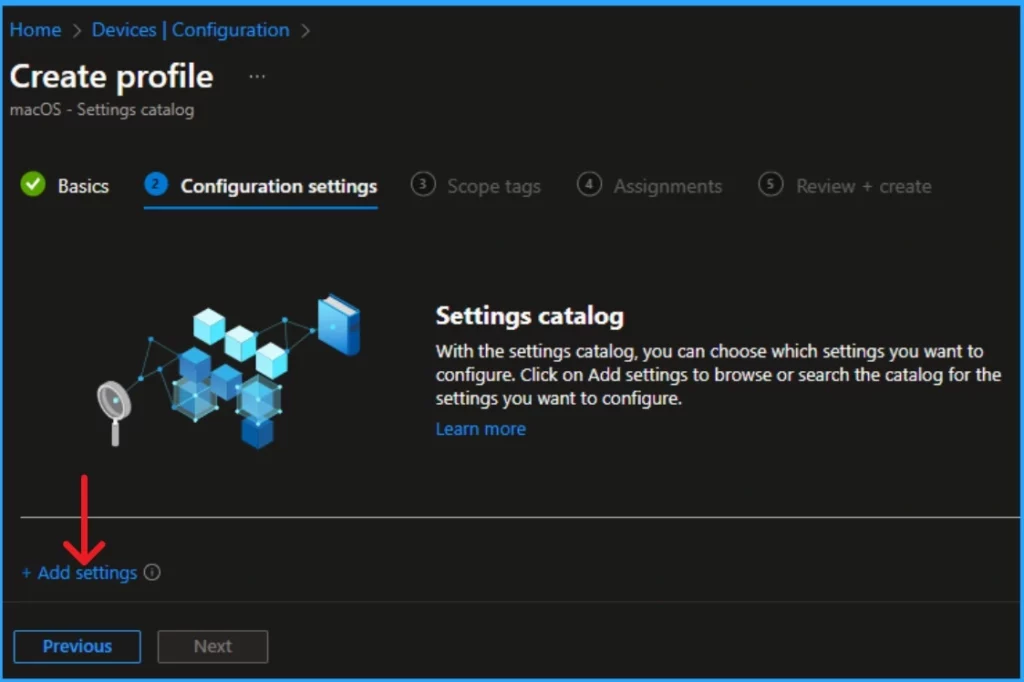Open the Learn more link
This screenshot has width=1024, height=682.
click(x=481, y=429)
